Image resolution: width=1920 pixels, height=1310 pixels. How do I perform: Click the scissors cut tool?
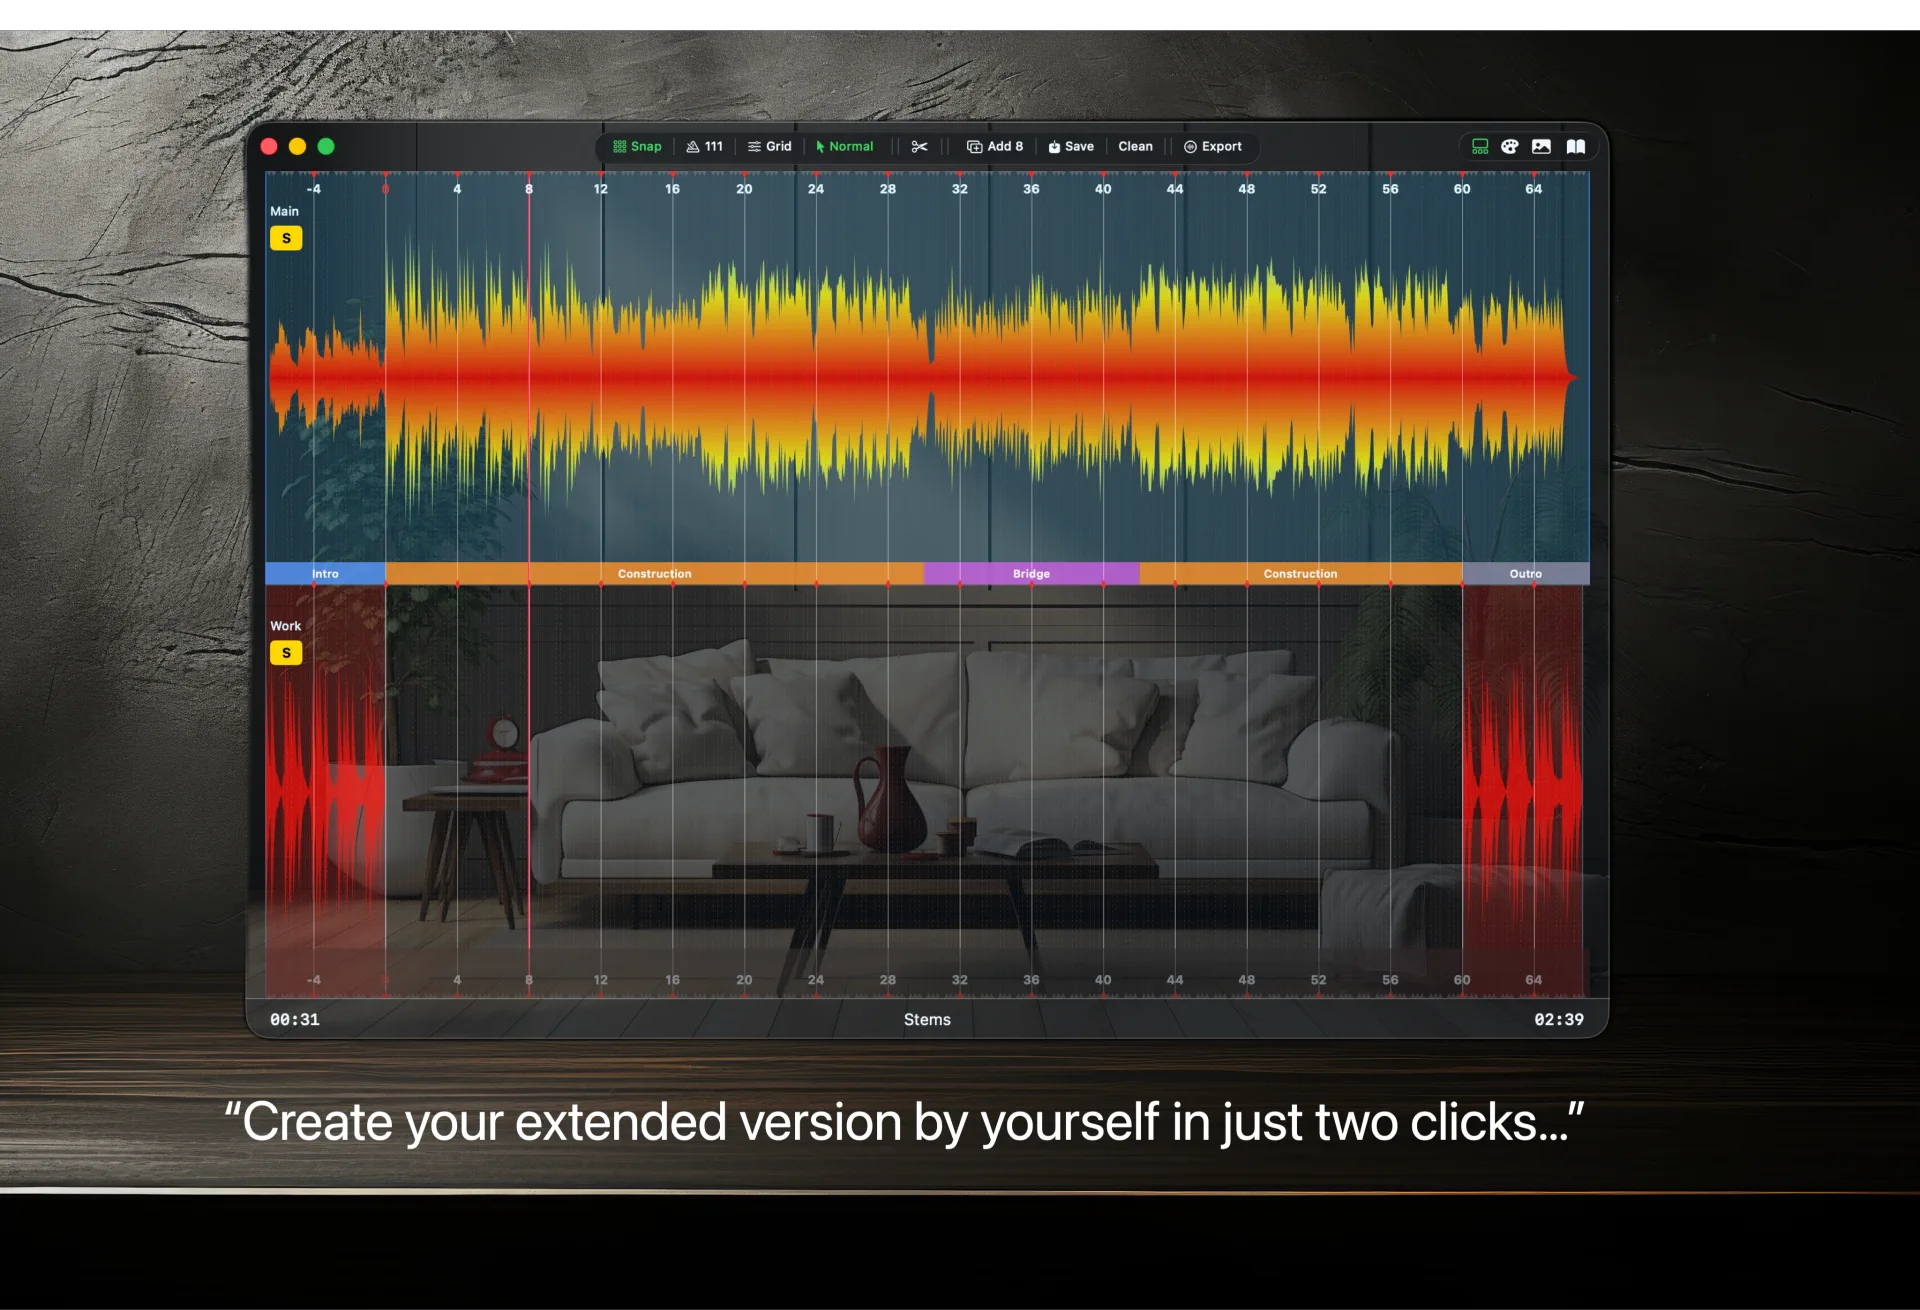[x=919, y=146]
